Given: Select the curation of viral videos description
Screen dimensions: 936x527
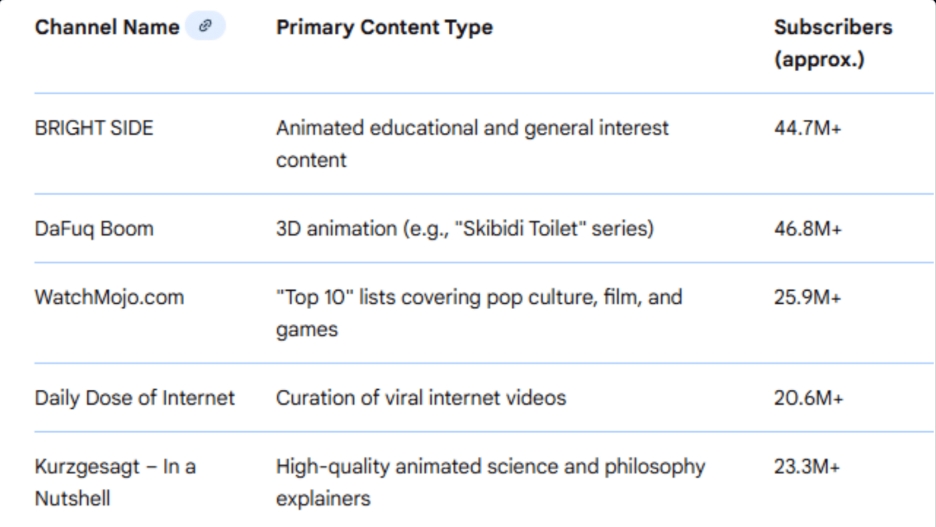Looking at the screenshot, I should (x=421, y=397).
